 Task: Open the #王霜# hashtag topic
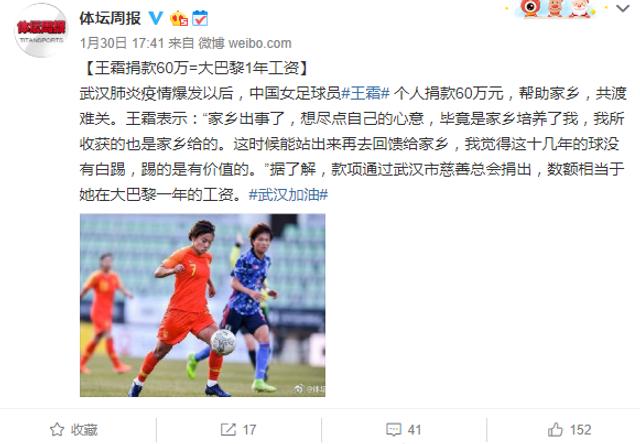[x=365, y=93]
